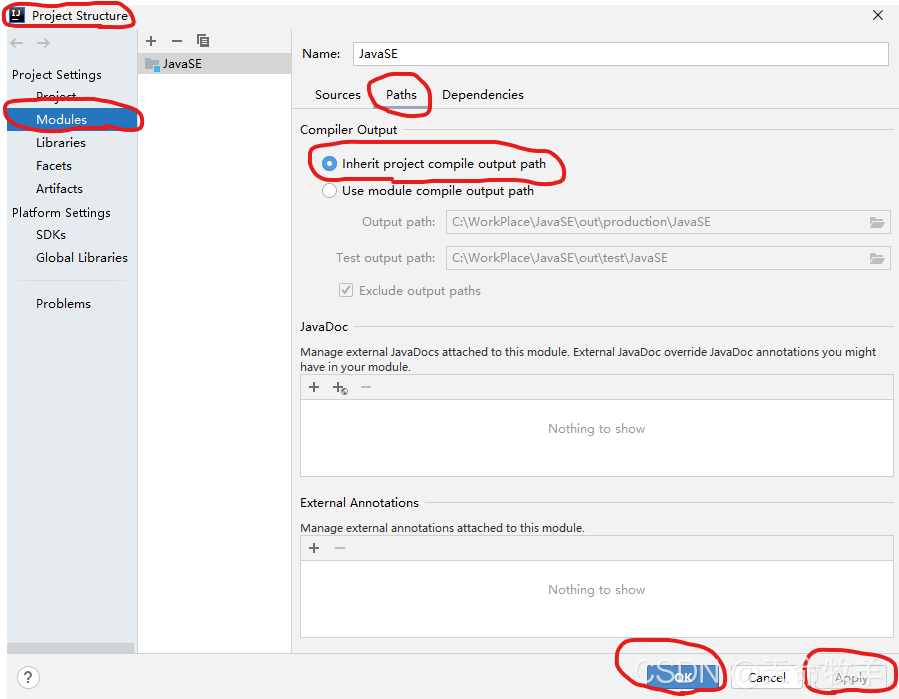Click the Cancel button
The image size is (899, 699).
tap(767, 677)
